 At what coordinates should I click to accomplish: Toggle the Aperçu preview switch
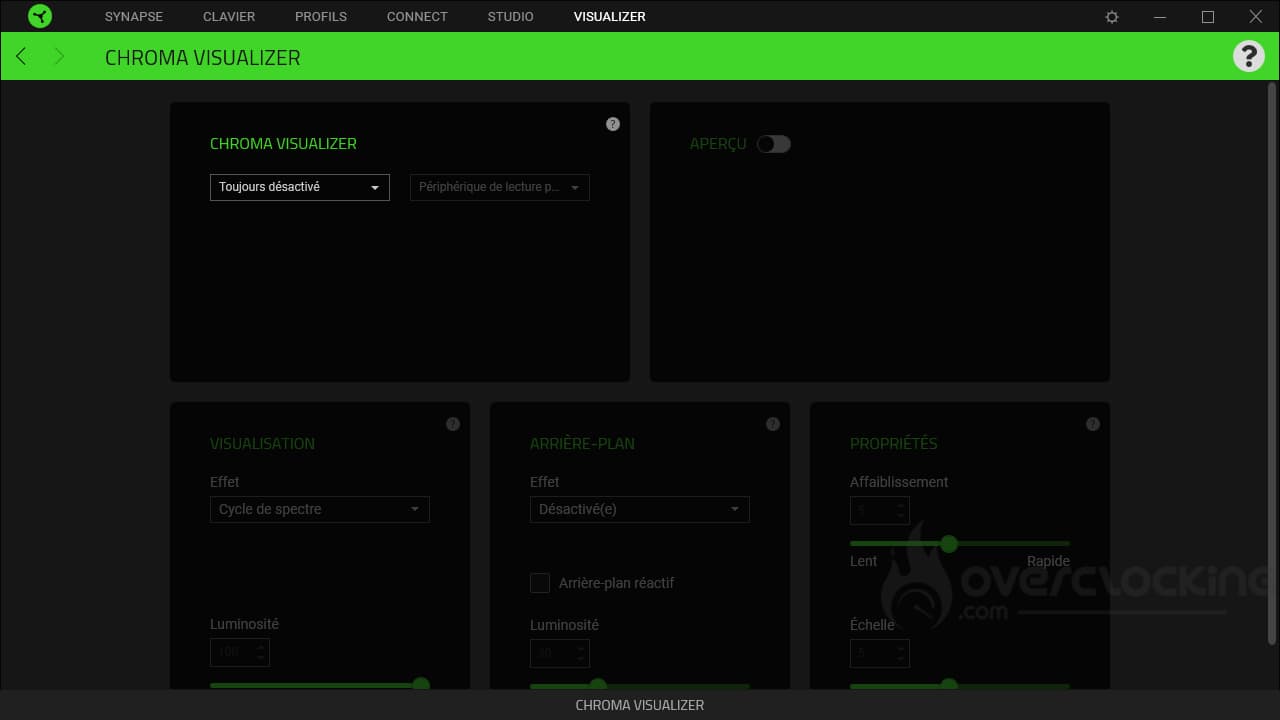774,144
